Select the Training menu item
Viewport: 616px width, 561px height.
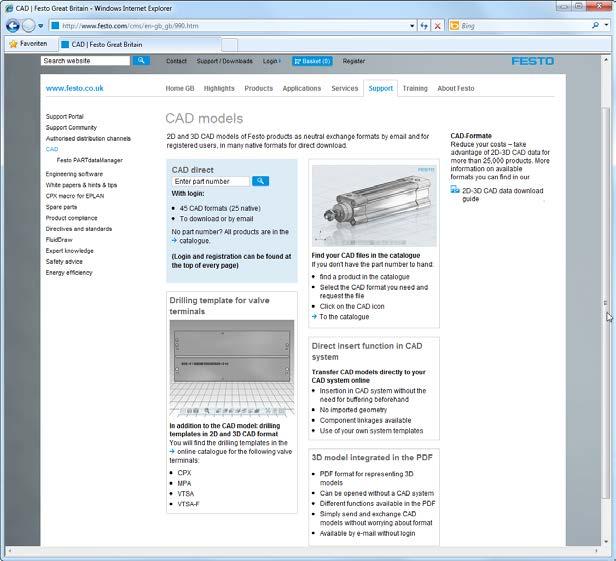tap(415, 88)
